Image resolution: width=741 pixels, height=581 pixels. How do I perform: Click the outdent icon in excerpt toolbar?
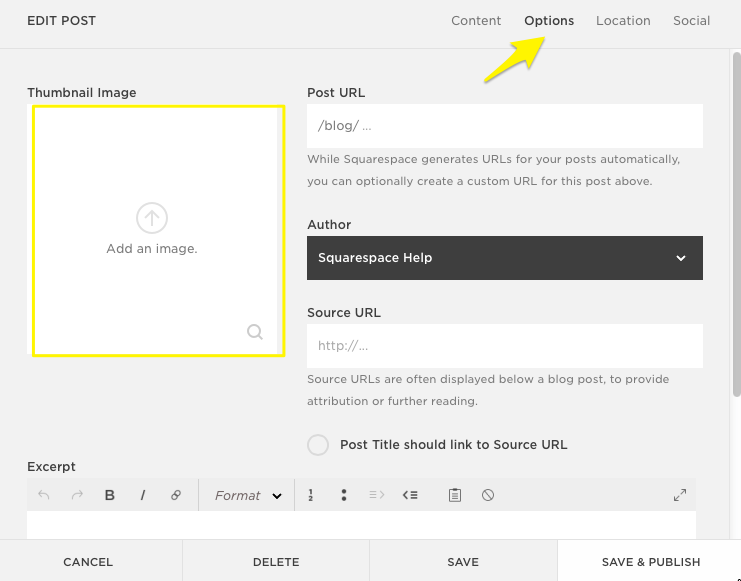[x=409, y=495]
